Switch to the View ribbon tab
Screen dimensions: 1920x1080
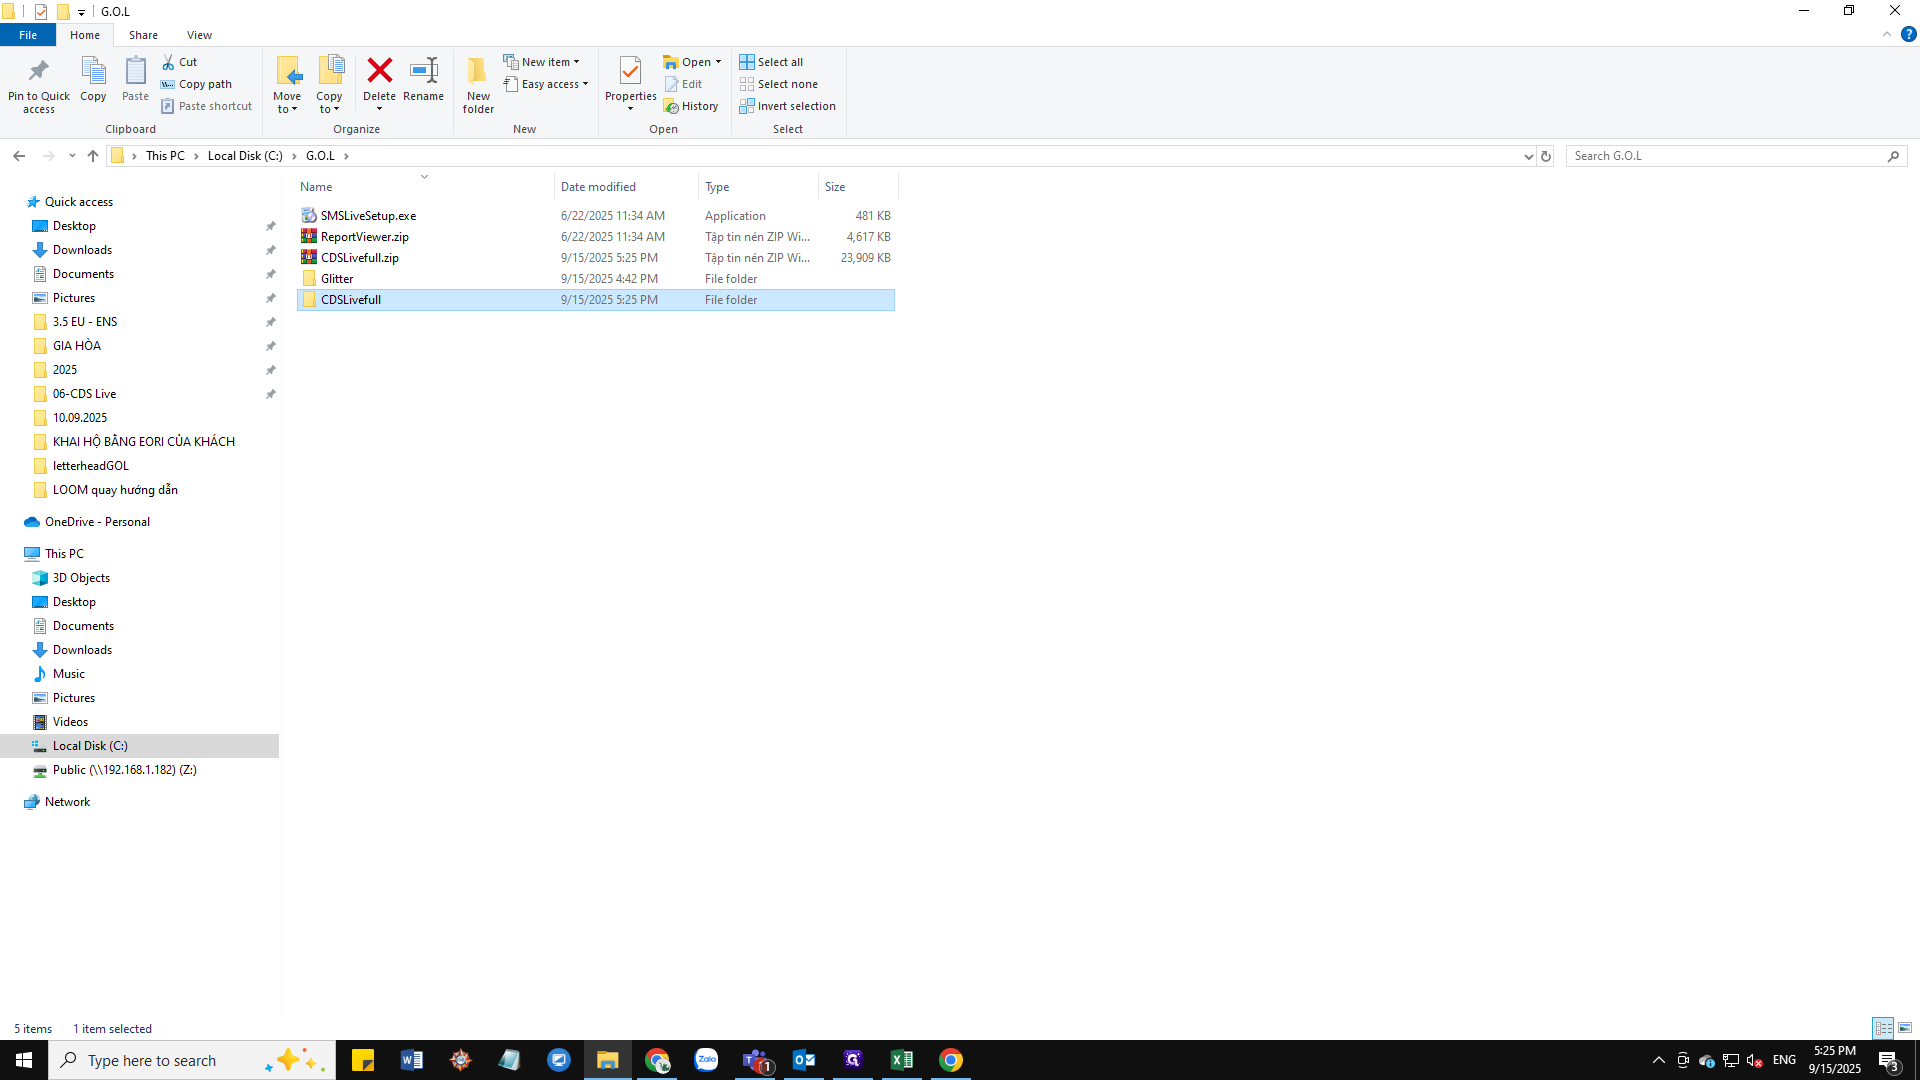(x=199, y=34)
